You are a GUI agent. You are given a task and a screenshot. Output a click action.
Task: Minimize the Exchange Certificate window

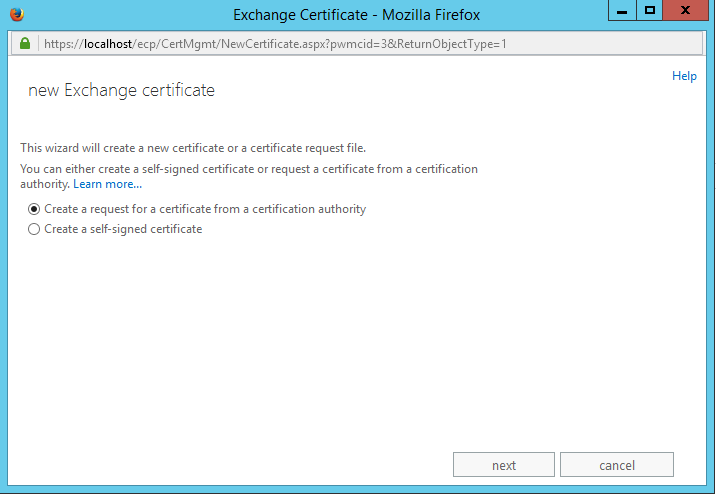tap(622, 11)
